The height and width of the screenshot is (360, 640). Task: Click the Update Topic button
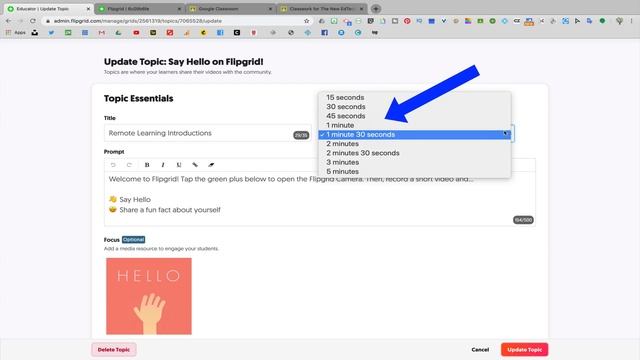[524, 350]
